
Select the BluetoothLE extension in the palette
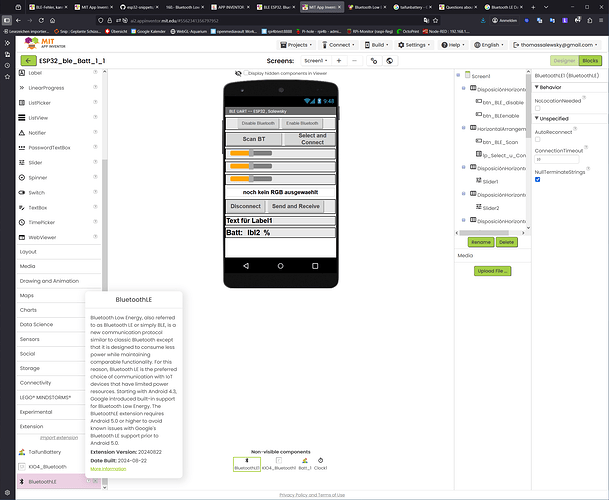pos(42,482)
